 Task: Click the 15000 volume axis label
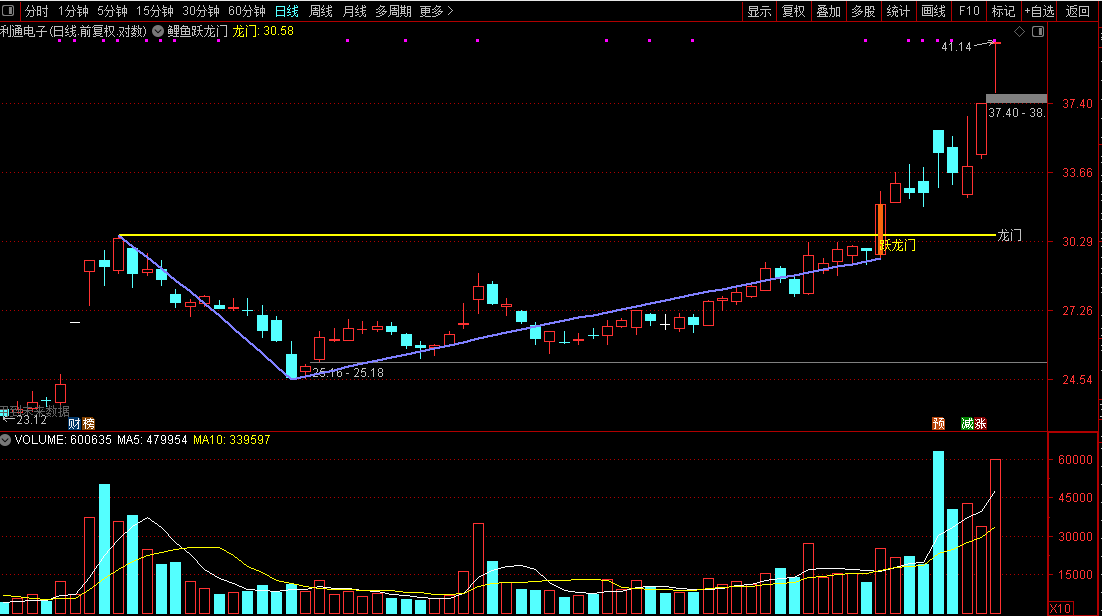pyautogui.click(x=1075, y=574)
